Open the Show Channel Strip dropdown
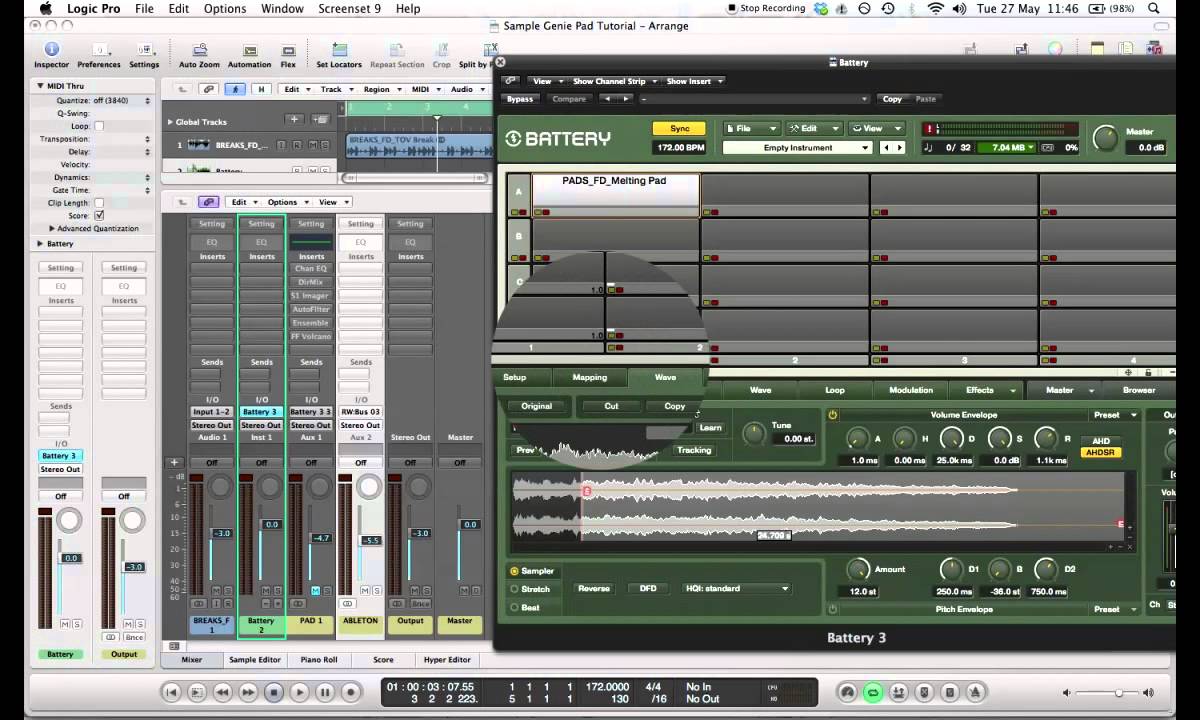Viewport: 1200px width, 720px height. 613,81
